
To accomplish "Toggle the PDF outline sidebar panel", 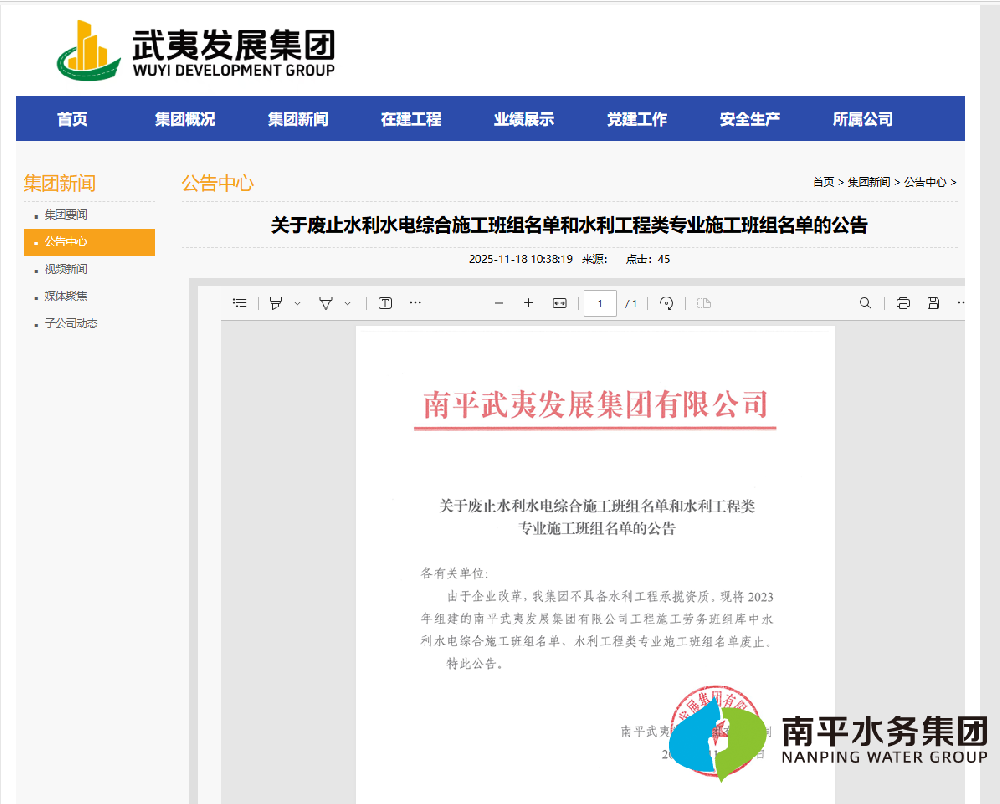I will click(239, 302).
